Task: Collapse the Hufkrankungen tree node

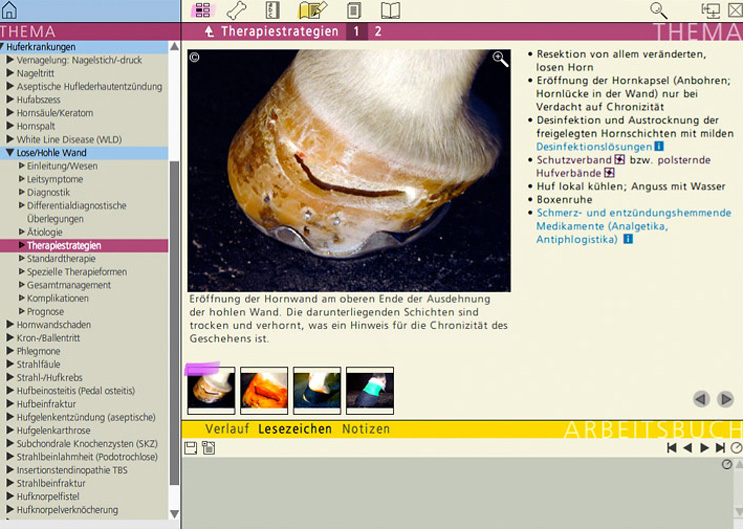Action: tap(2, 46)
